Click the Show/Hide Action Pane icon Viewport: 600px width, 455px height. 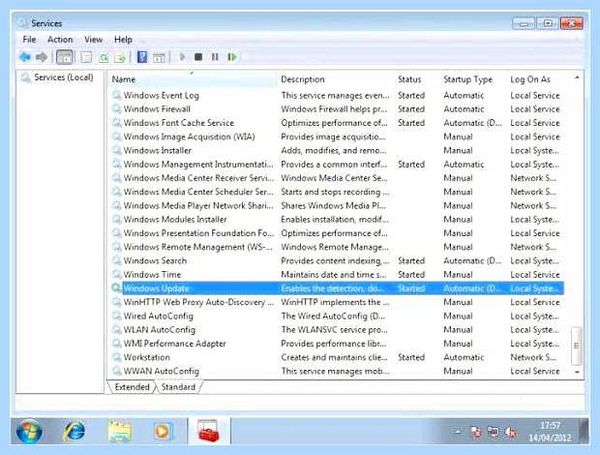(x=159, y=58)
